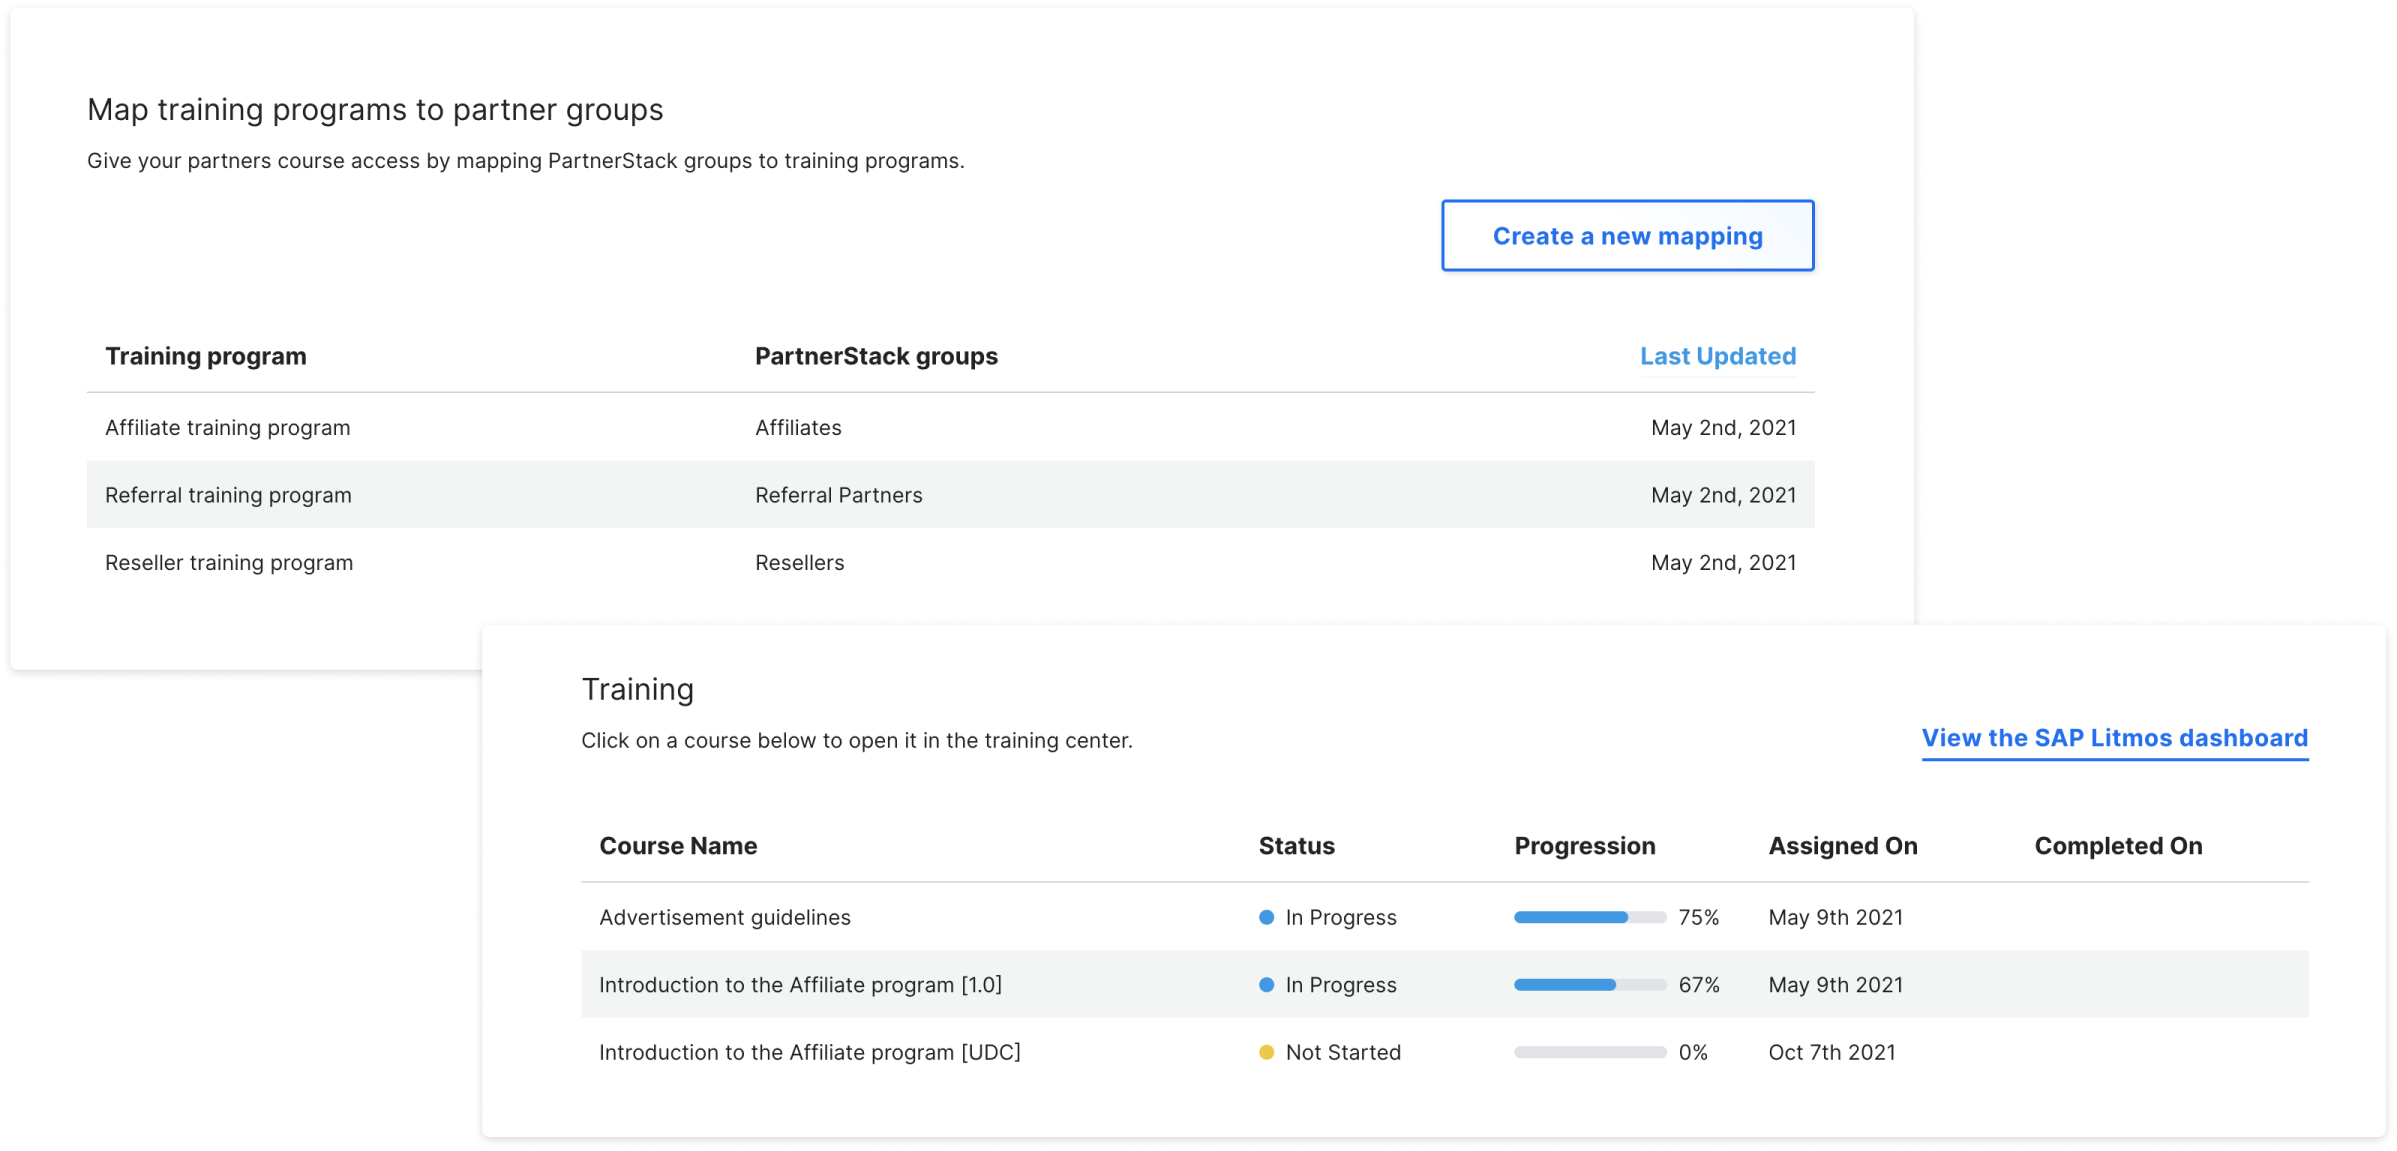Select the Referral training program row
The height and width of the screenshot is (1151, 2397).
tap(228, 495)
